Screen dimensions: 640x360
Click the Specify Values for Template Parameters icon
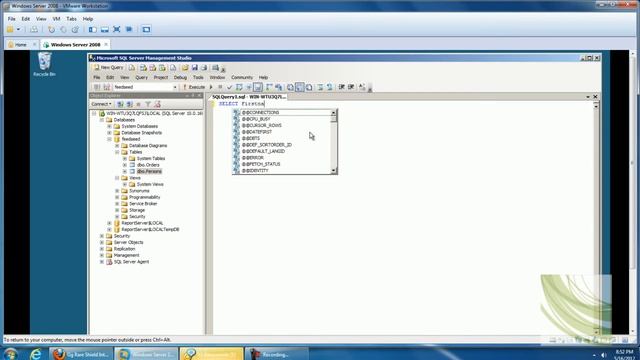pos(362,87)
